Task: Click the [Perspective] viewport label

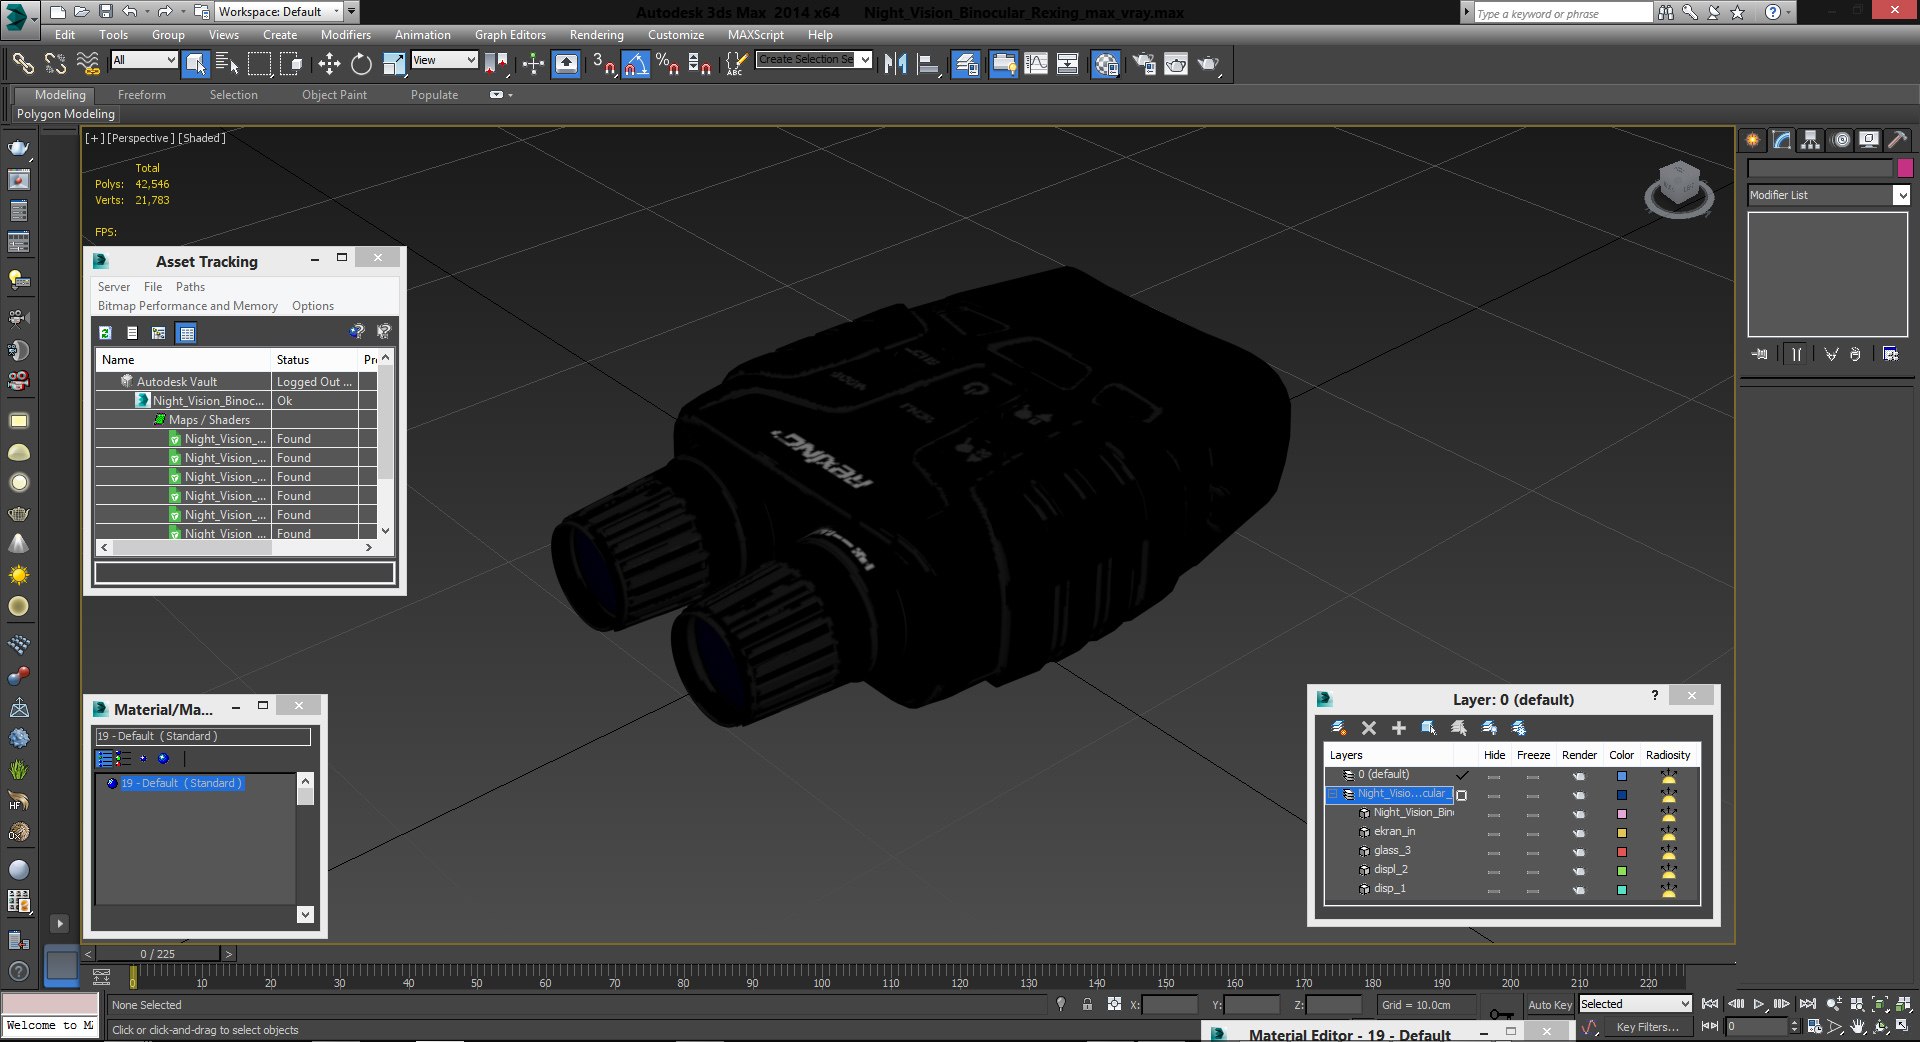Action: tap(140, 138)
